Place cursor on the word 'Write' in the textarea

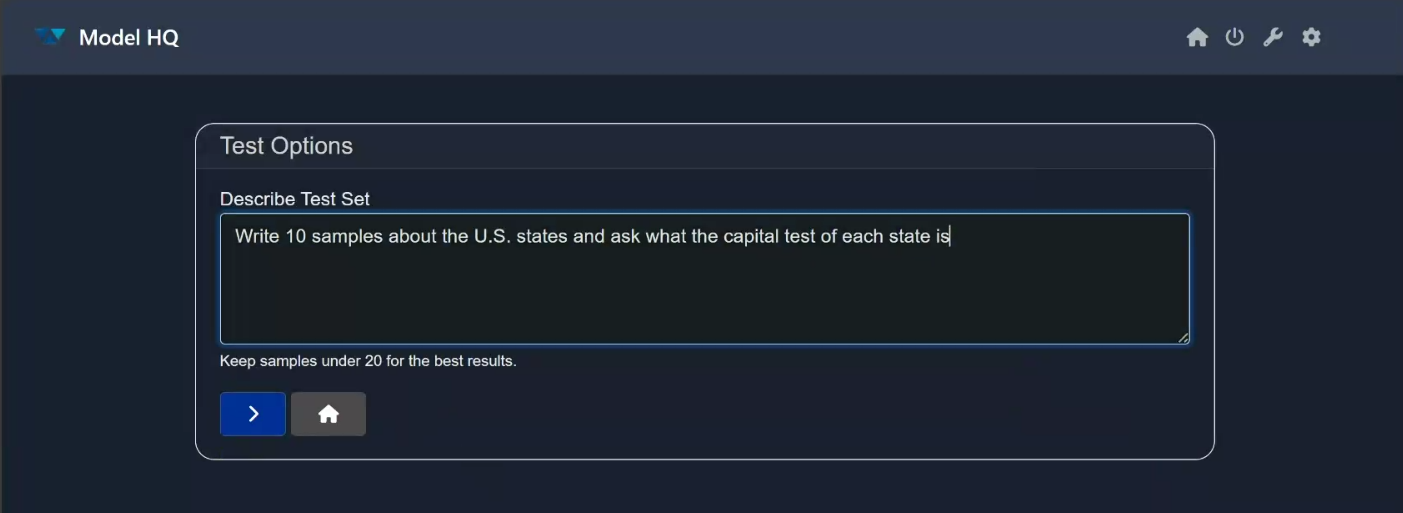(x=257, y=237)
